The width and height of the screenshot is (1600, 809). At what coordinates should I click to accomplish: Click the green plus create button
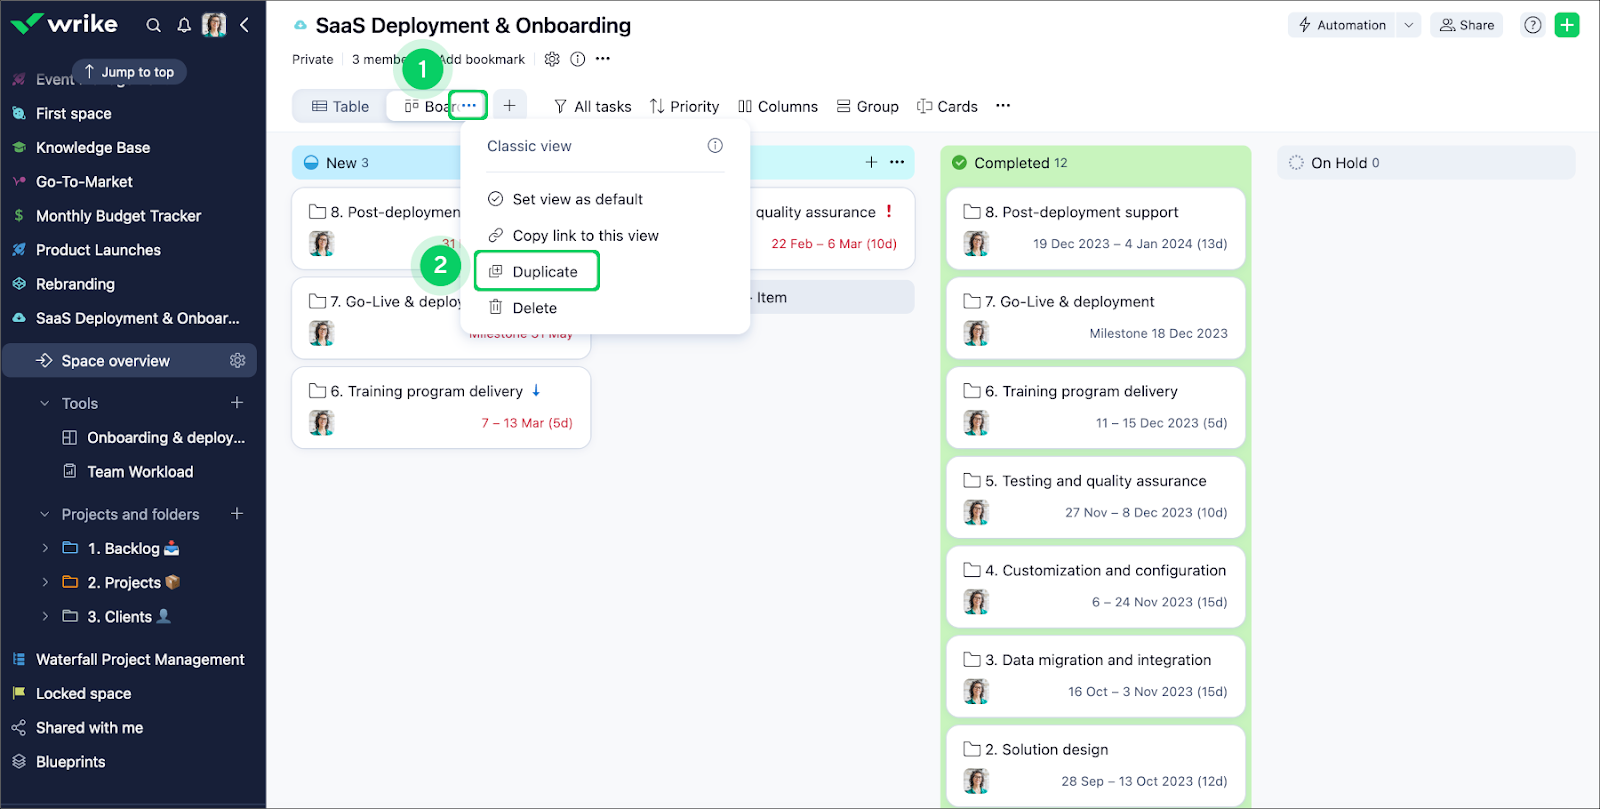click(x=1567, y=25)
